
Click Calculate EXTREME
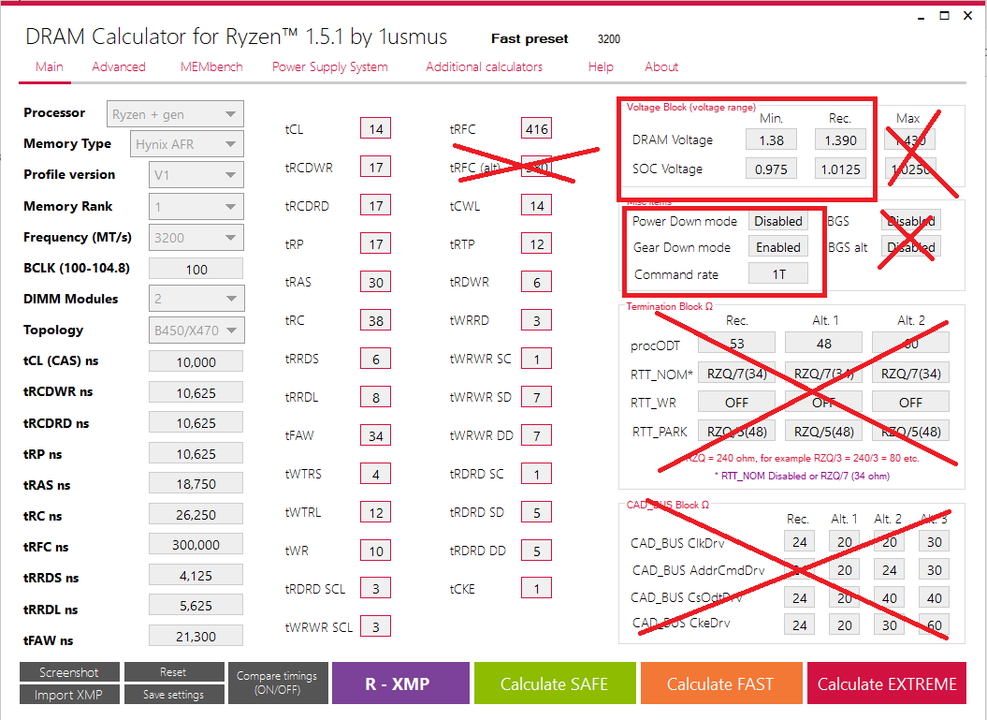click(x=886, y=683)
